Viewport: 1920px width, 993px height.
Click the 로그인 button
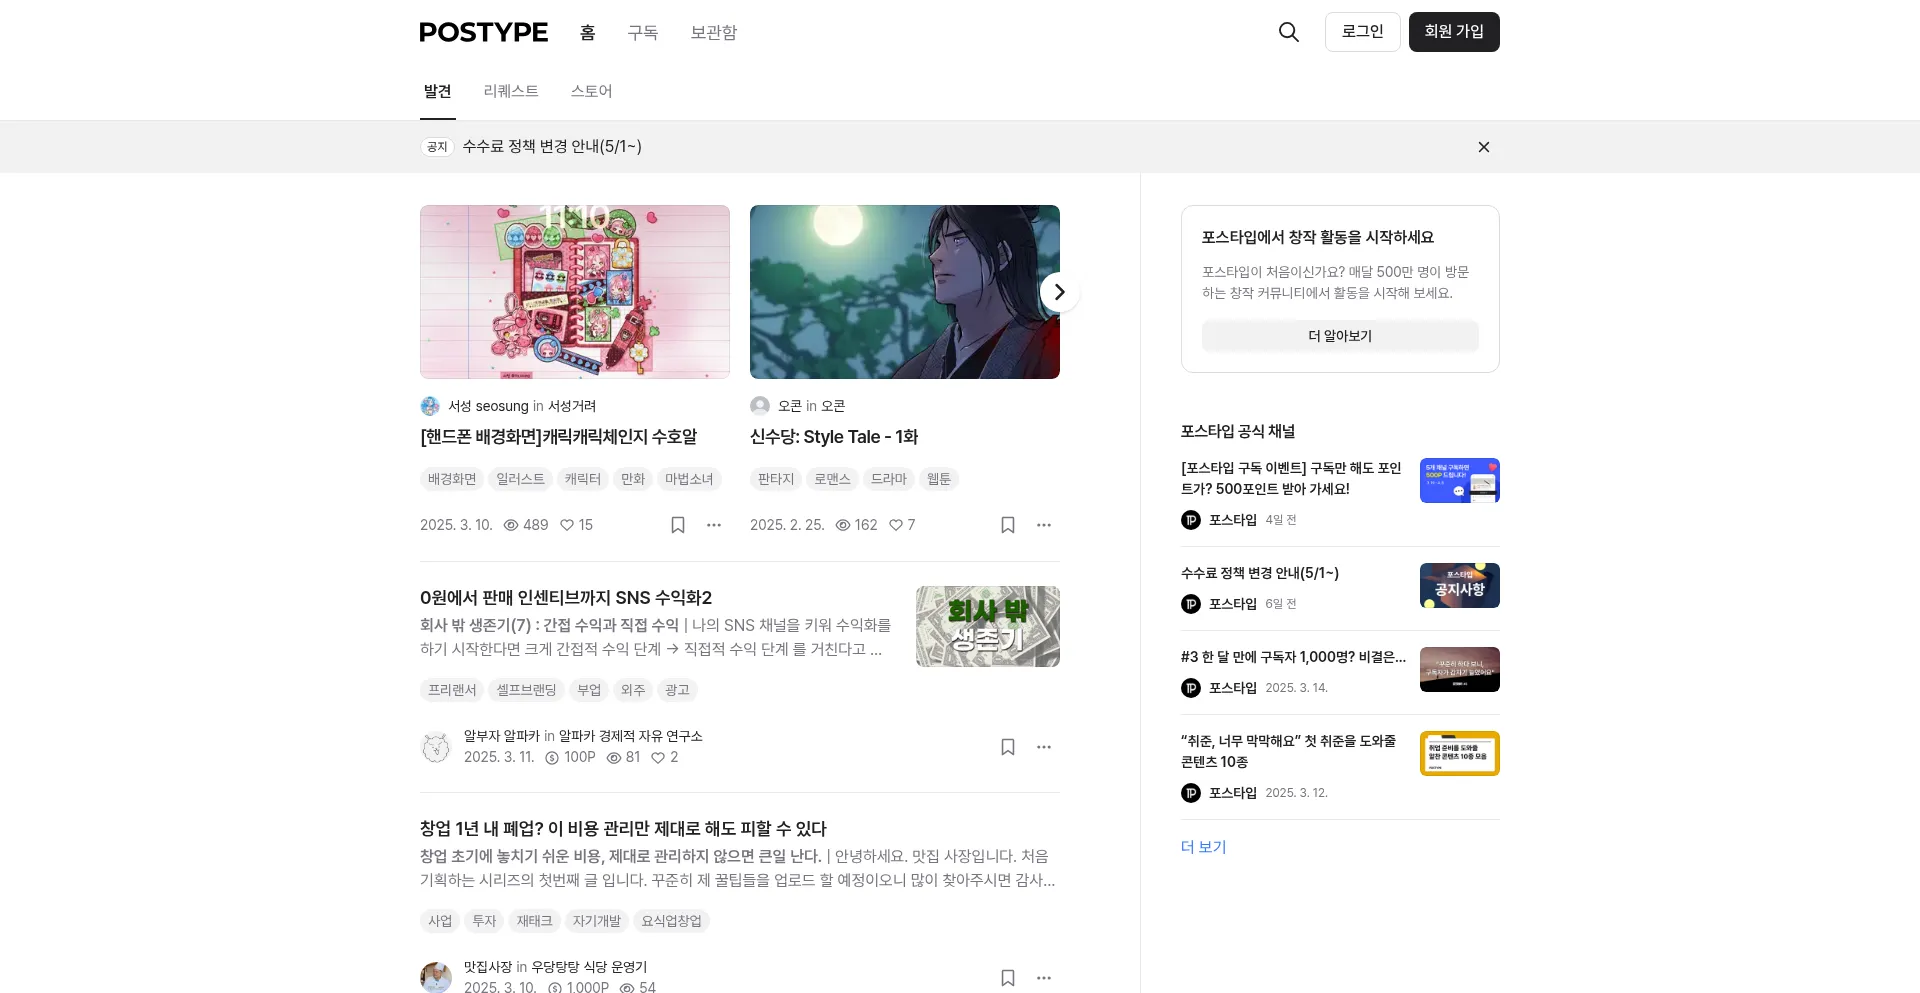[1363, 32]
